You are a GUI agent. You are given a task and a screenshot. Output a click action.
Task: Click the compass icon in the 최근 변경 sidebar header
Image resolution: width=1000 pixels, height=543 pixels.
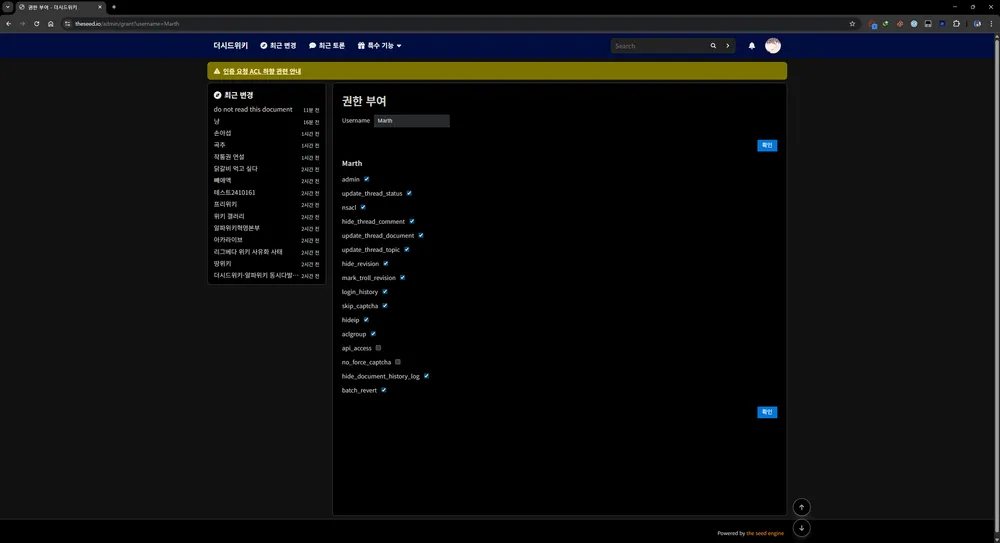click(217, 95)
